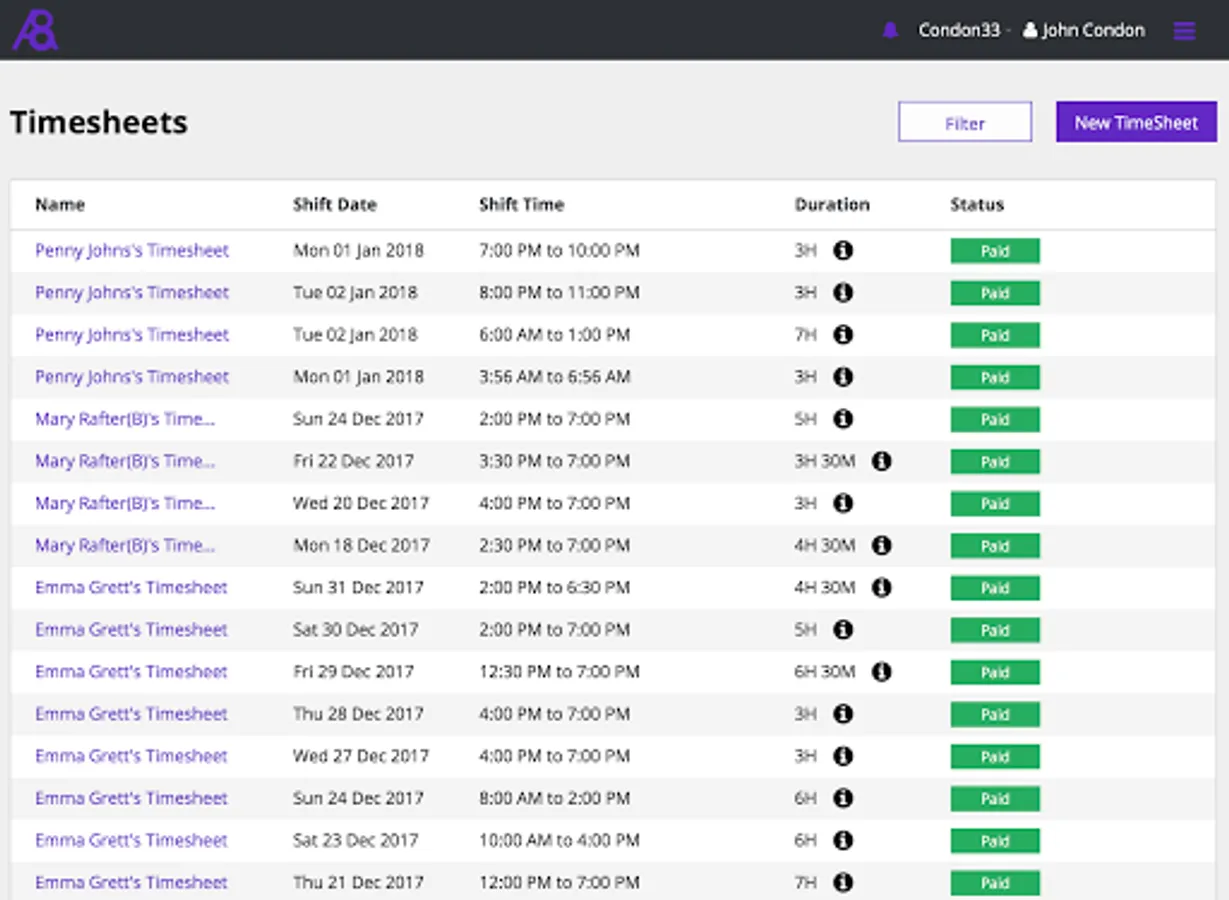This screenshot has height=900, width=1229.
Task: Click the Duration column header
Action: point(831,205)
